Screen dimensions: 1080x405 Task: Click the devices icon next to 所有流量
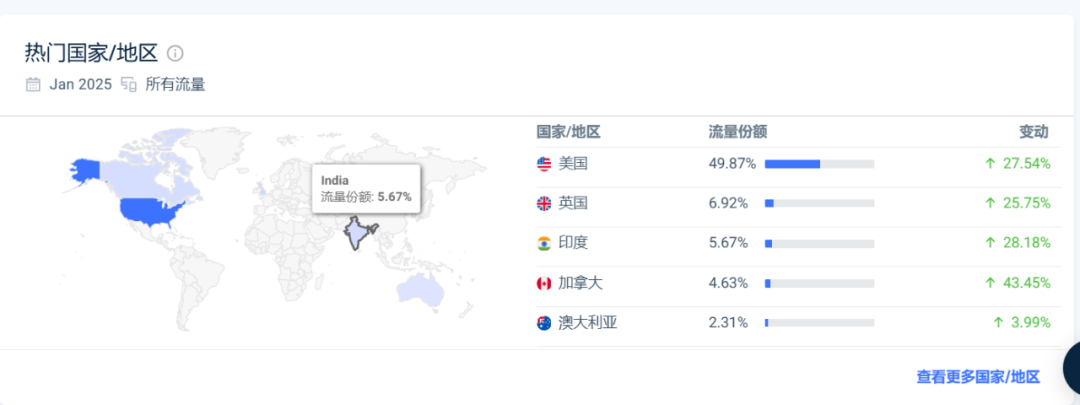point(129,85)
